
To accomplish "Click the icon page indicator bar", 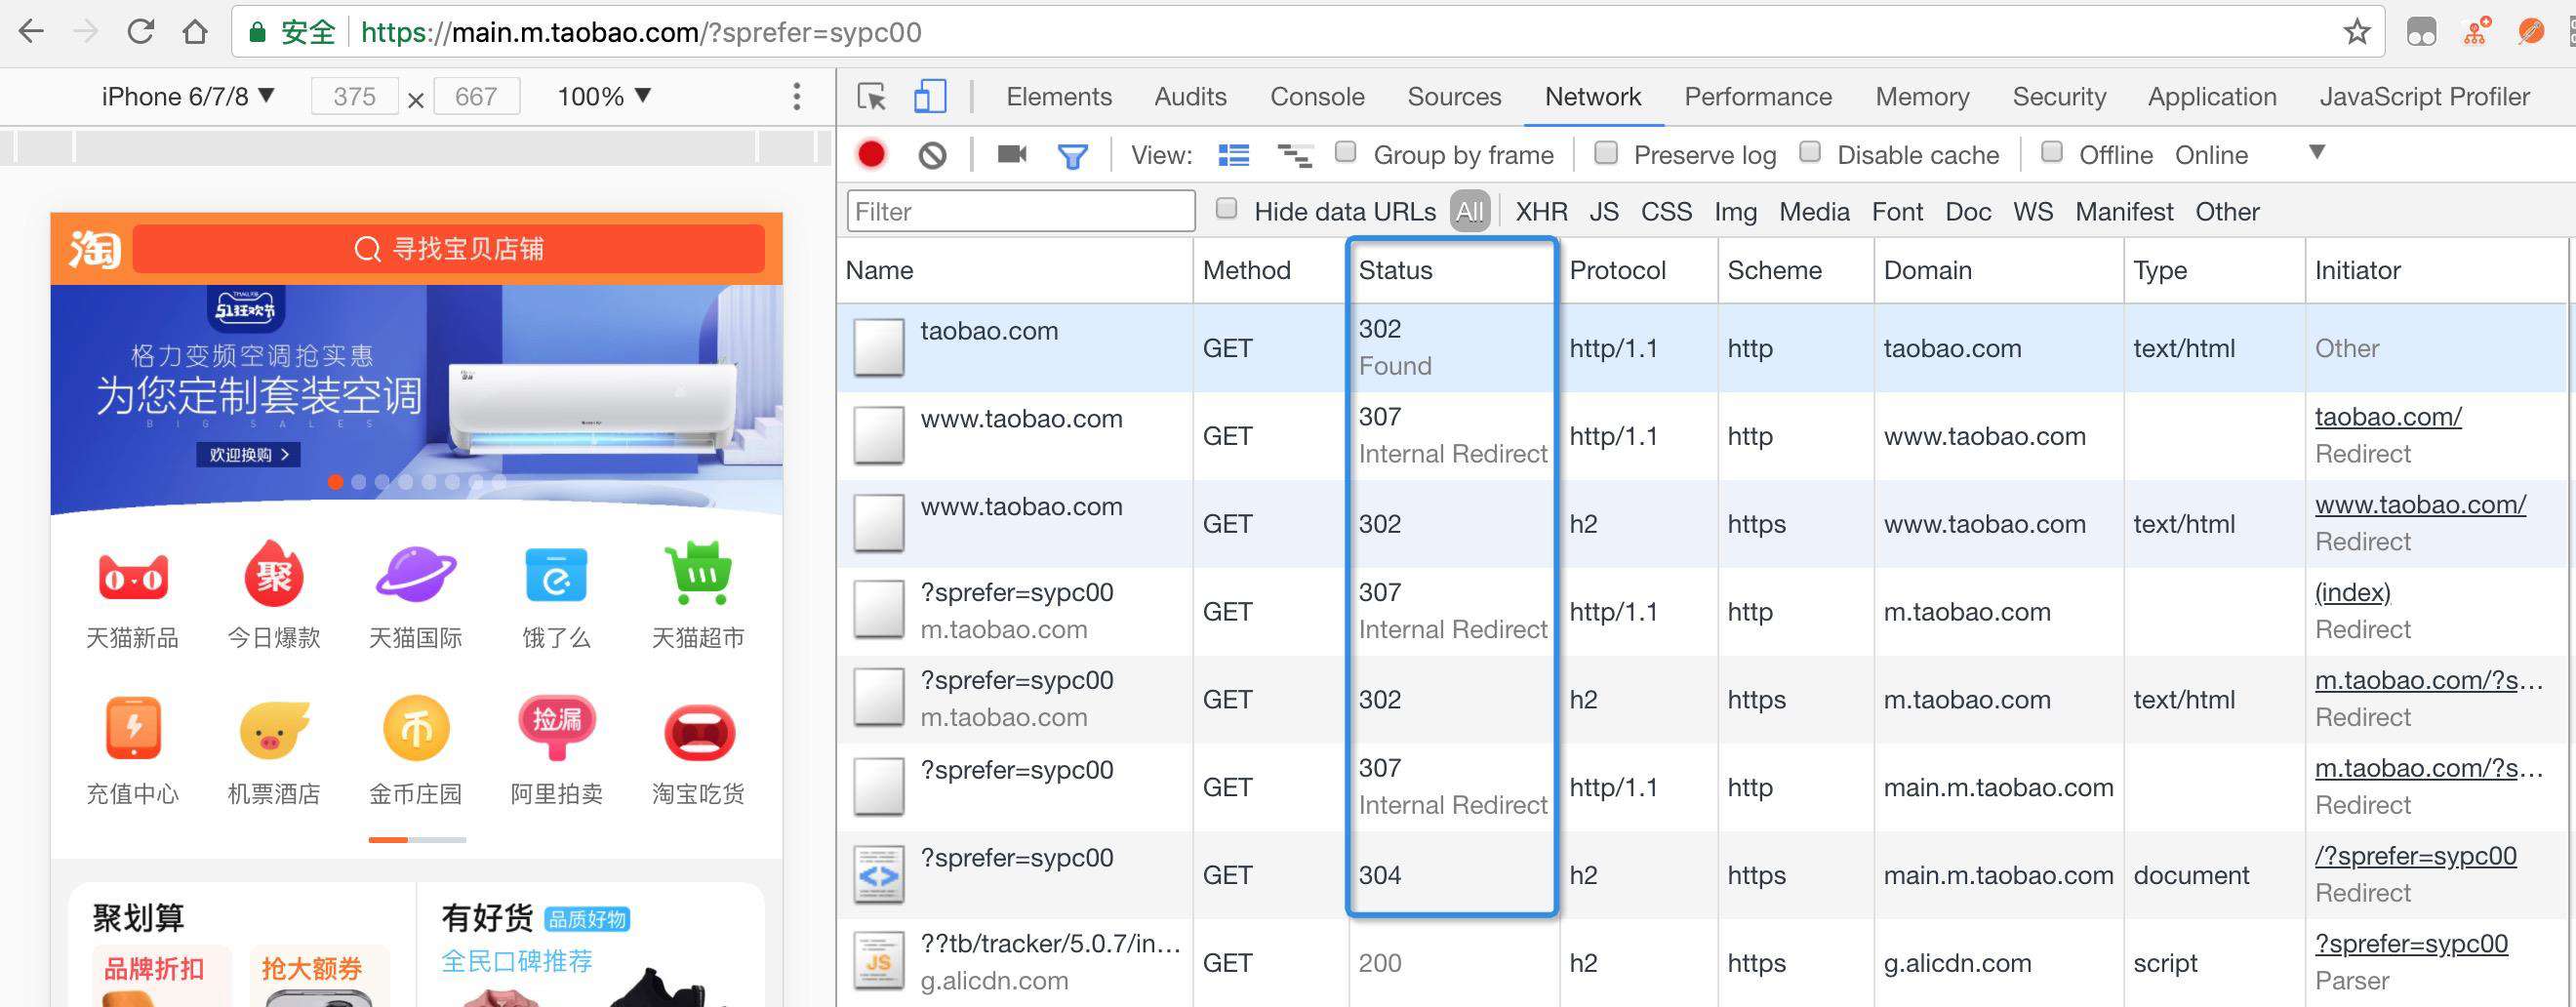I will tap(417, 840).
